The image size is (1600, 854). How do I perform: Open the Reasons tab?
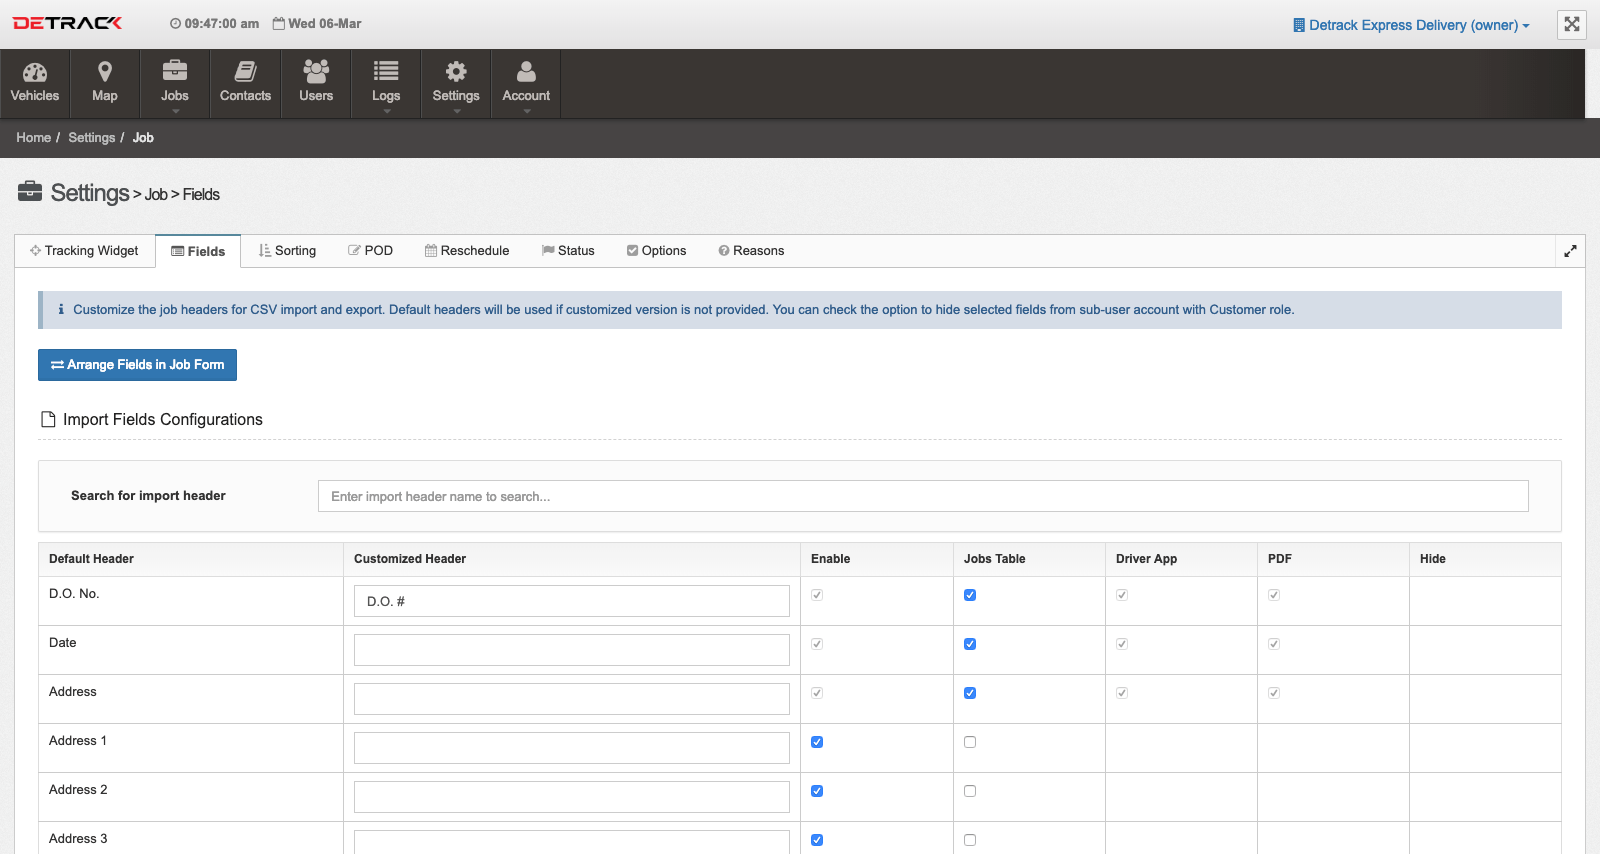[751, 251]
